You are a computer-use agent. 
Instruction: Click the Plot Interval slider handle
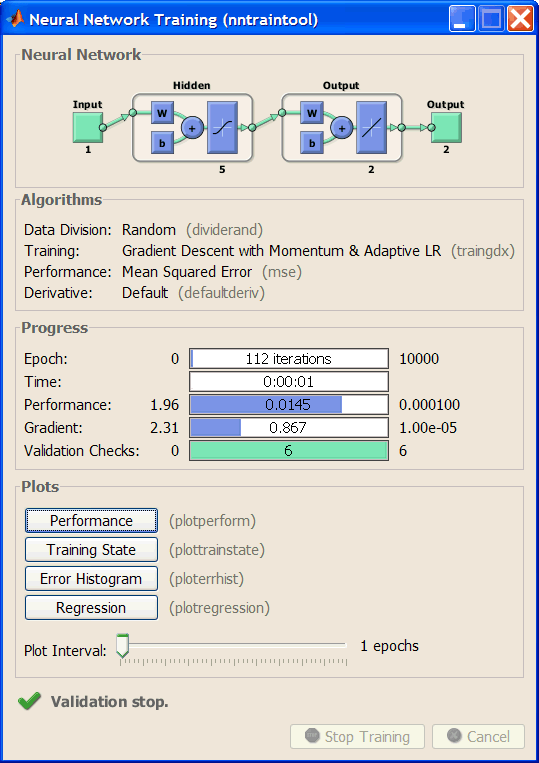click(123, 646)
